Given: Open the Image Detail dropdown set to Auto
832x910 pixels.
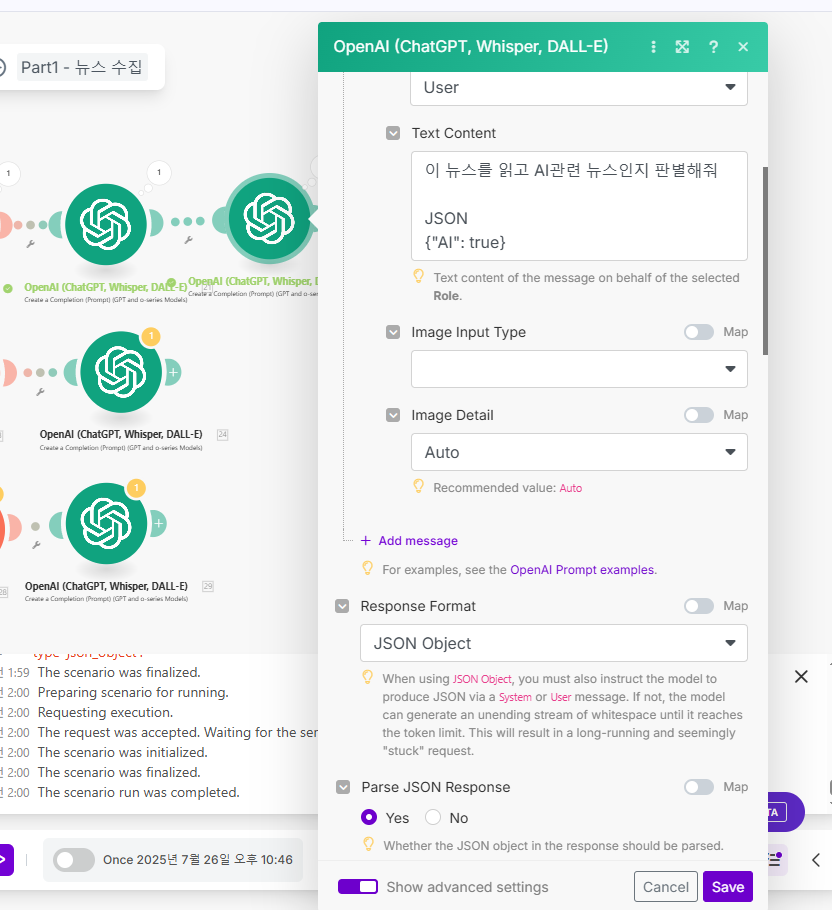Looking at the screenshot, I should point(578,452).
